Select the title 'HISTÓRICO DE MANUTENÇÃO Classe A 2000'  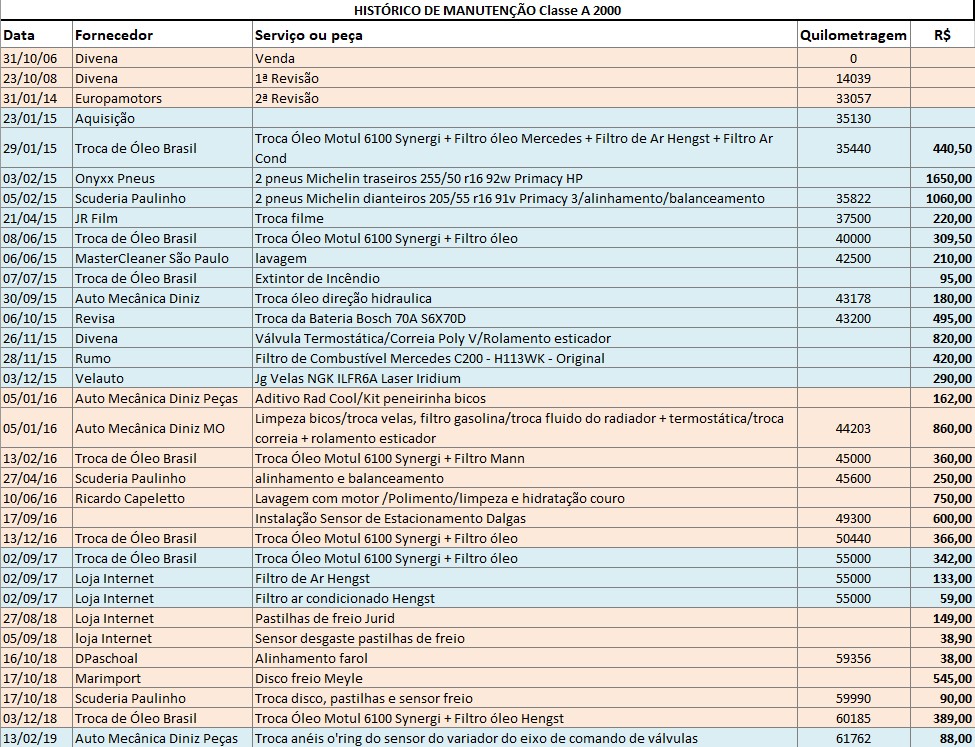(x=487, y=10)
